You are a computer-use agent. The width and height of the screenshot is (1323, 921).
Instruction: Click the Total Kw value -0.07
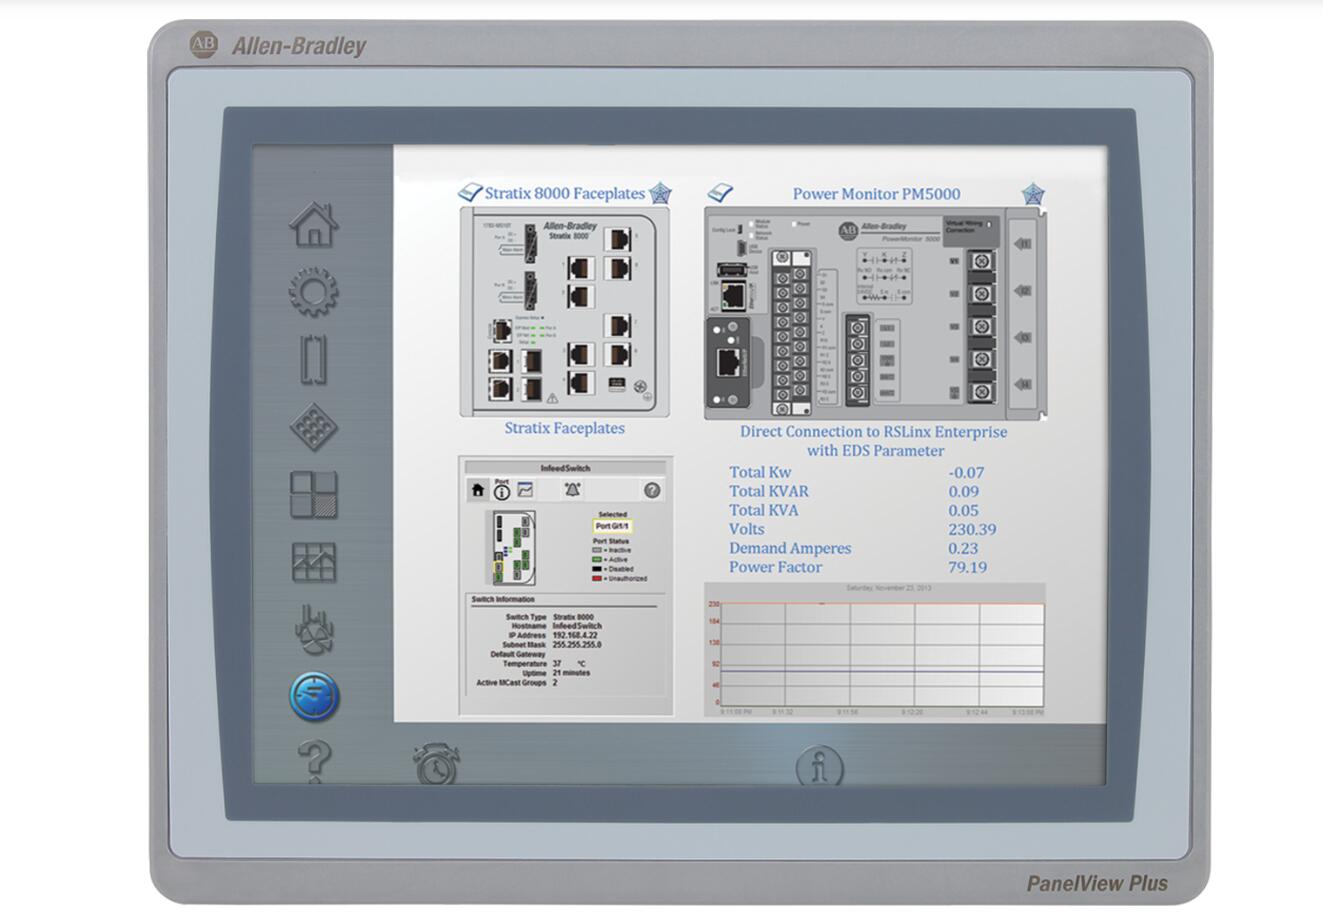(966, 473)
